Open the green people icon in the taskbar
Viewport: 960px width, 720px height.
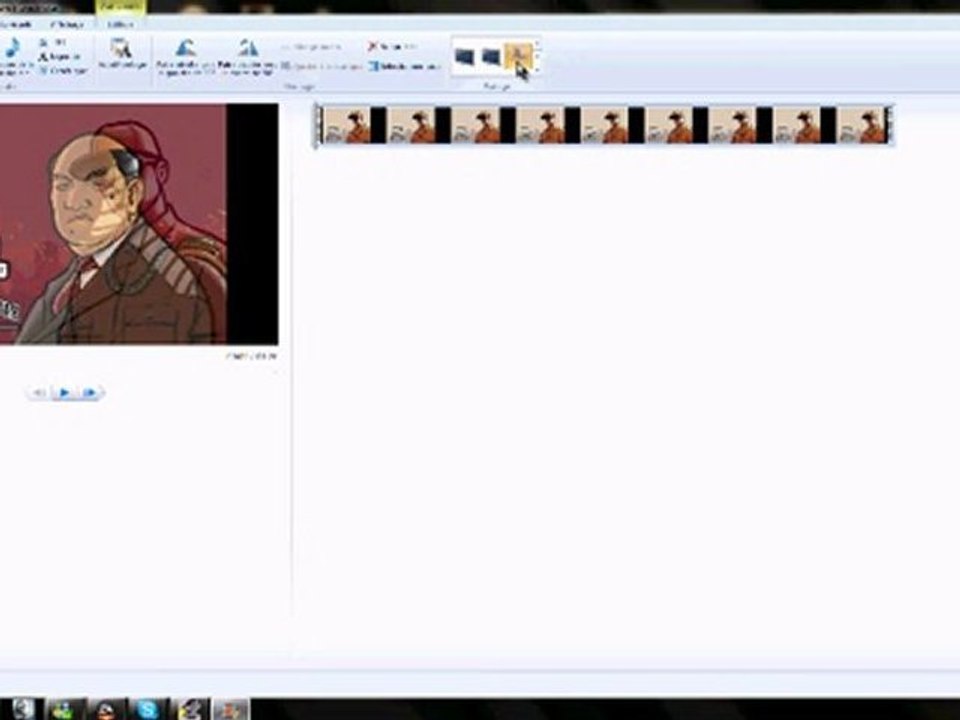64,709
